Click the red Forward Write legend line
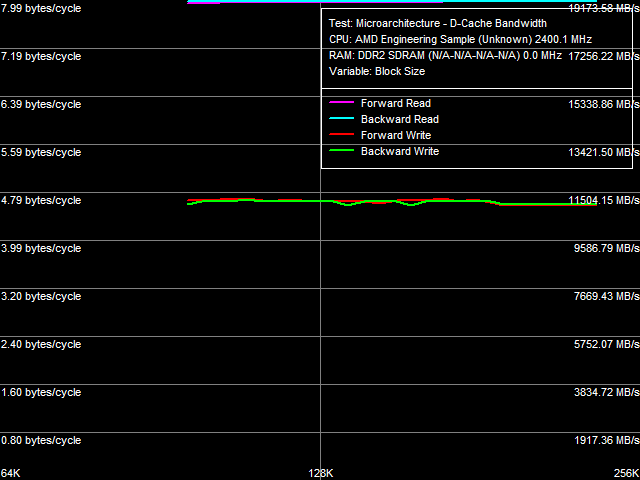The image size is (640, 480). click(x=341, y=135)
